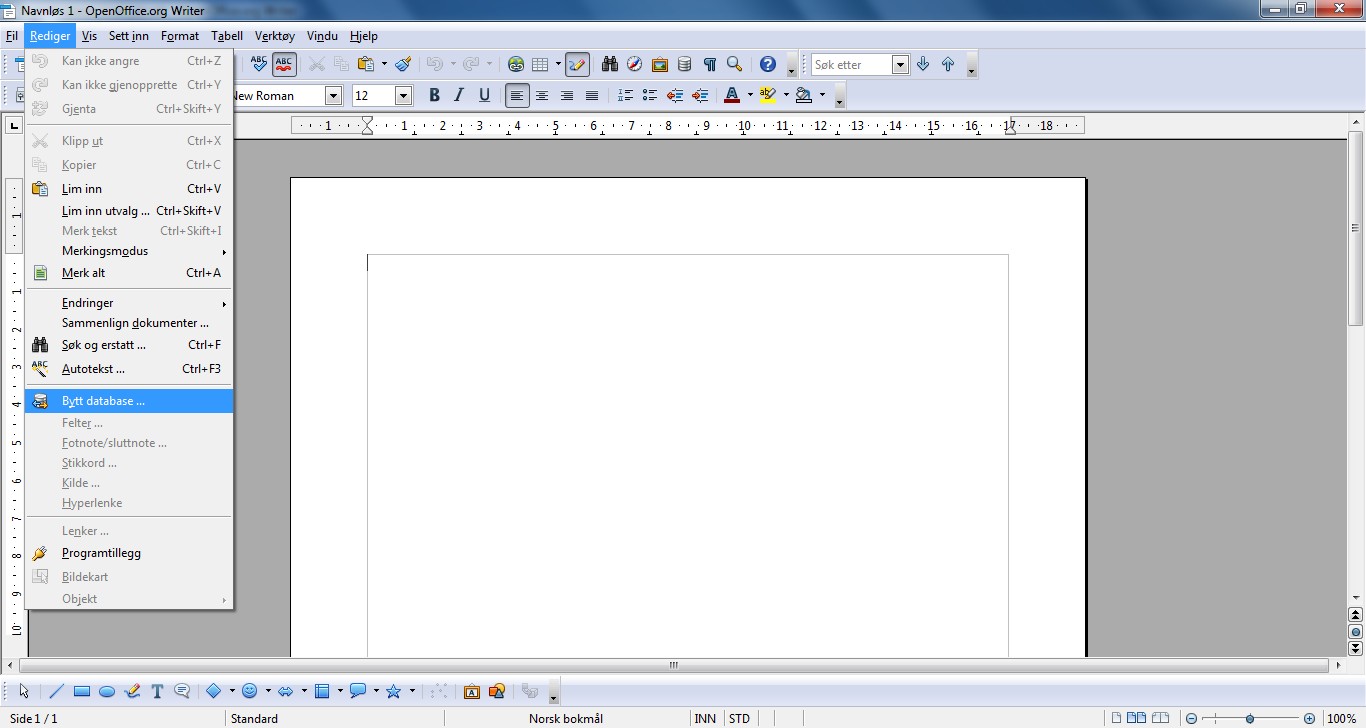
Task: Click the Paste clipboard icon in toolbar
Action: 365,64
